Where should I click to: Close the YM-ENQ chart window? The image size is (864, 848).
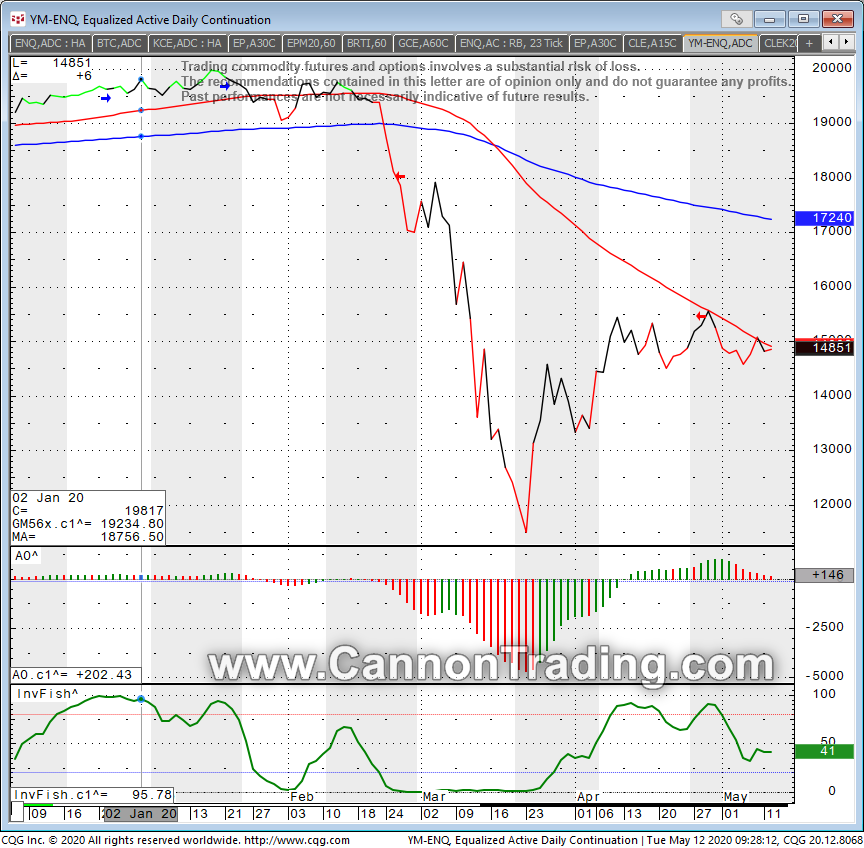pyautogui.click(x=837, y=19)
